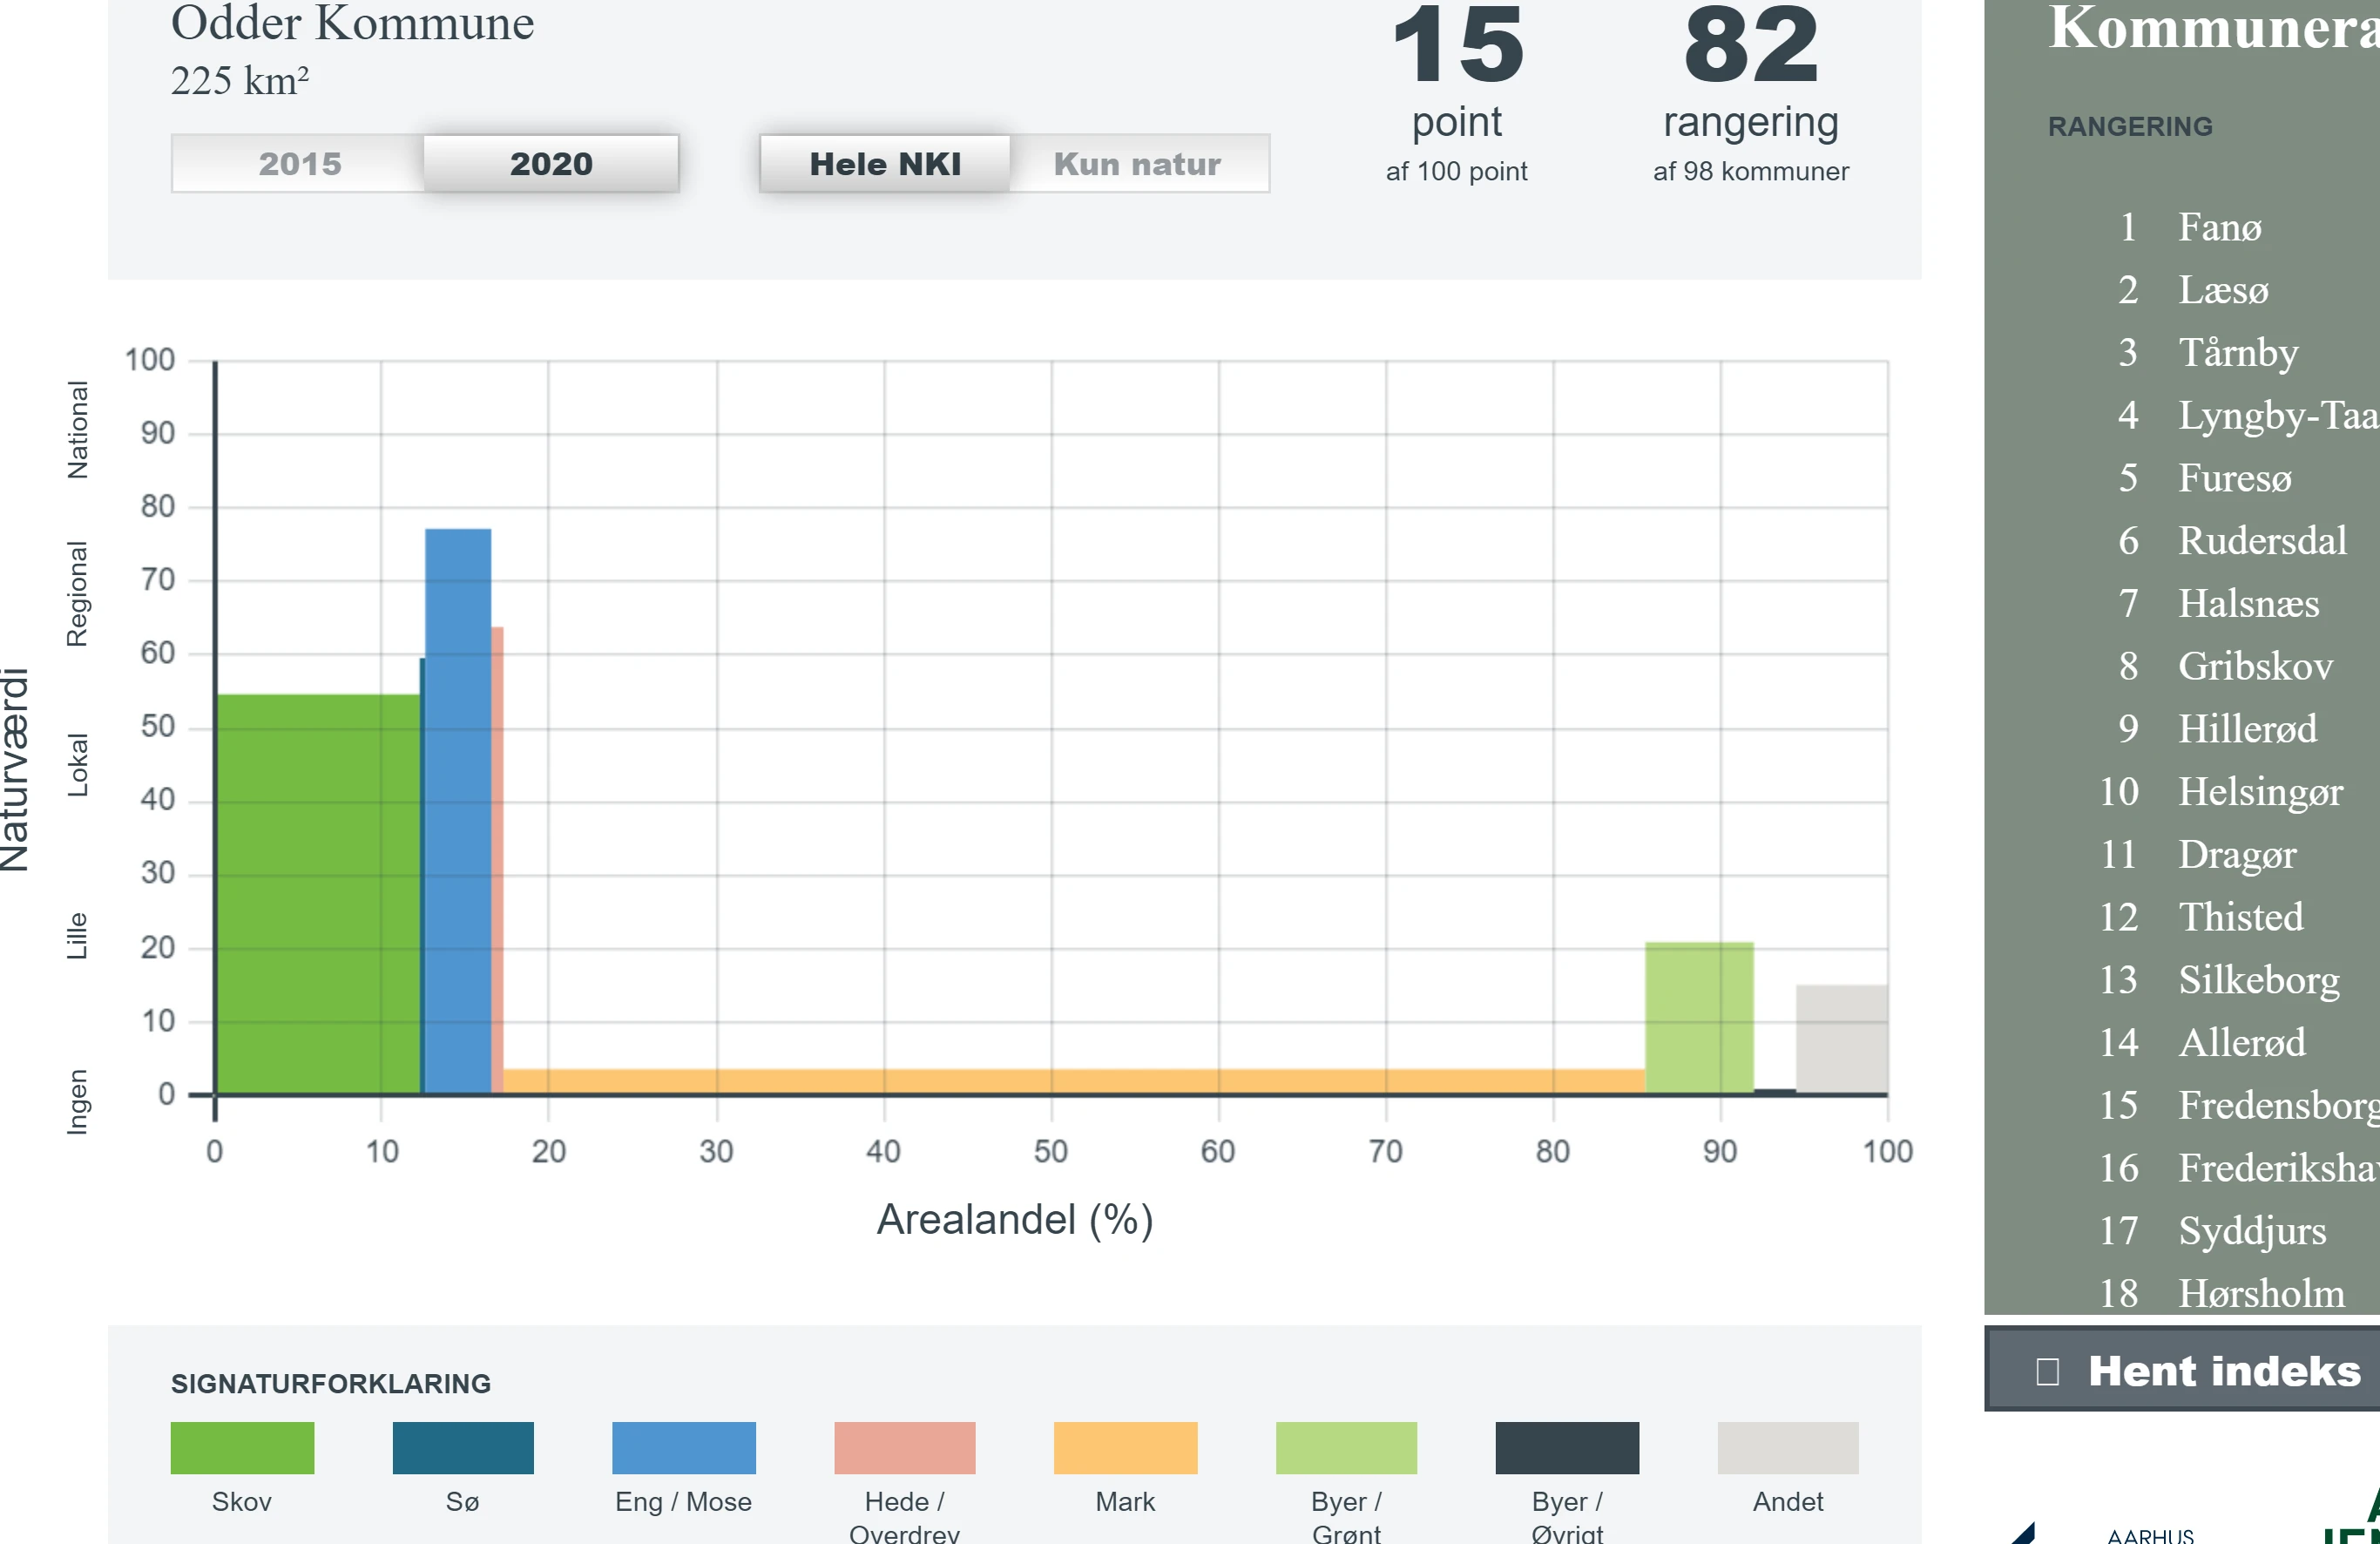Switch to the 2015 year toggle
The width and height of the screenshot is (2380, 1544).
[x=298, y=164]
